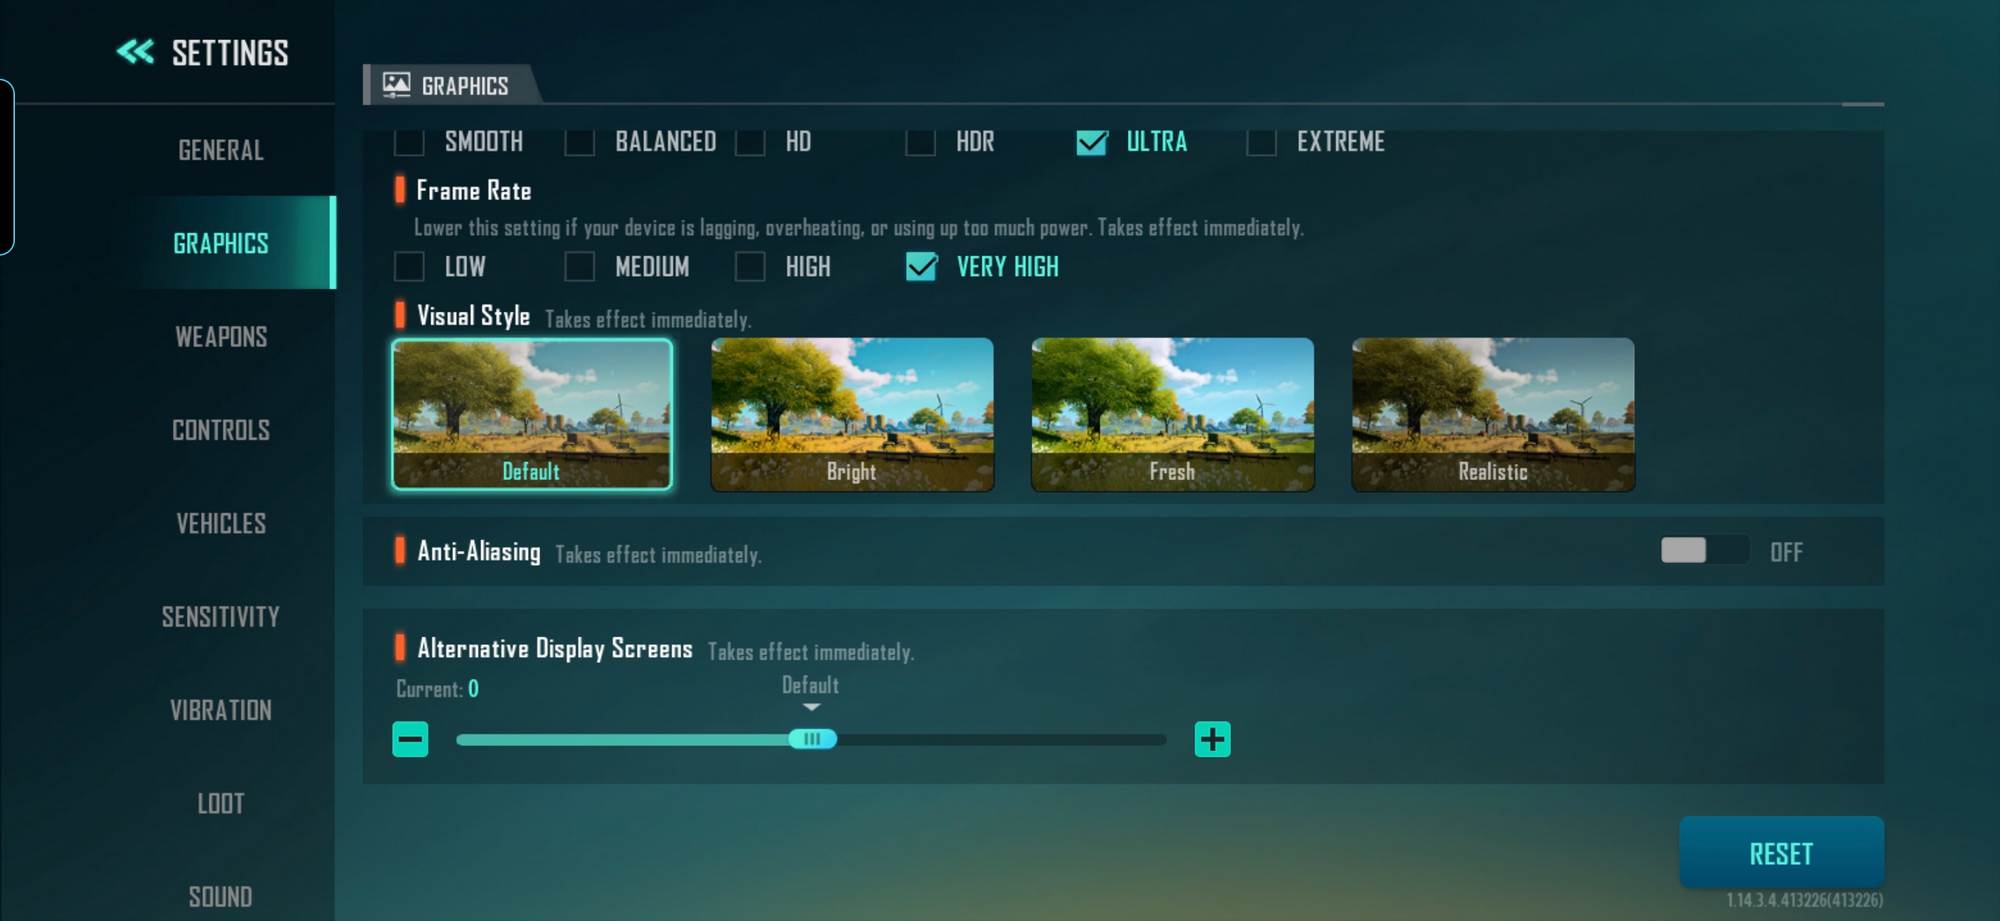Select the Balanced graphics checkbox
The width and height of the screenshot is (2000, 921).
tap(579, 142)
